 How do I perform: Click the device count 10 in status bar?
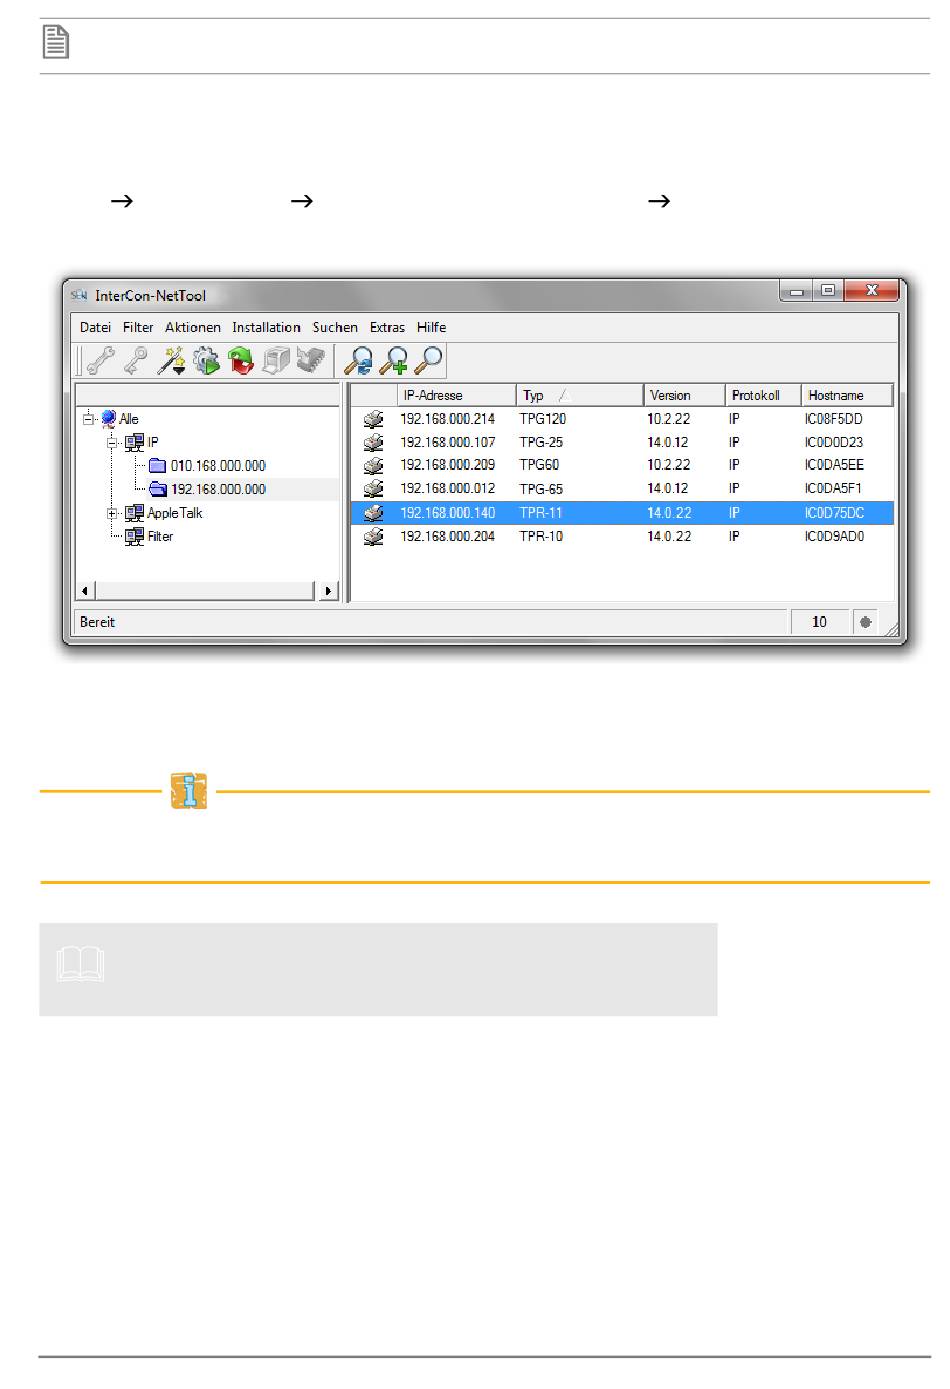[x=819, y=622]
